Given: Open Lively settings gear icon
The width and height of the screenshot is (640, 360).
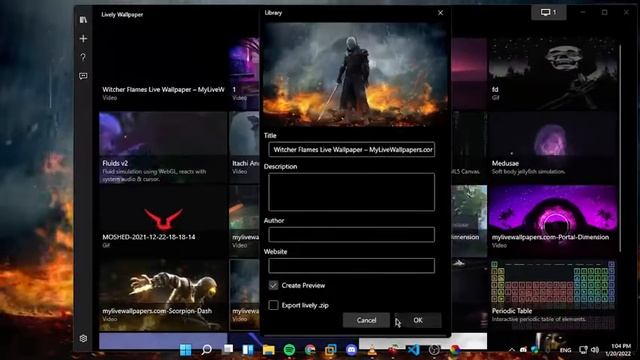Looking at the screenshot, I should point(83,338).
